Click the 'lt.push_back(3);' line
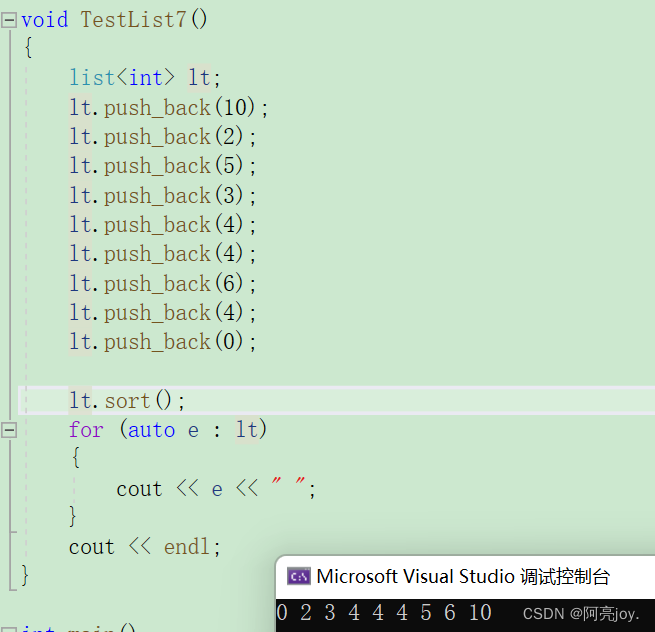The image size is (655, 632). pos(162,195)
